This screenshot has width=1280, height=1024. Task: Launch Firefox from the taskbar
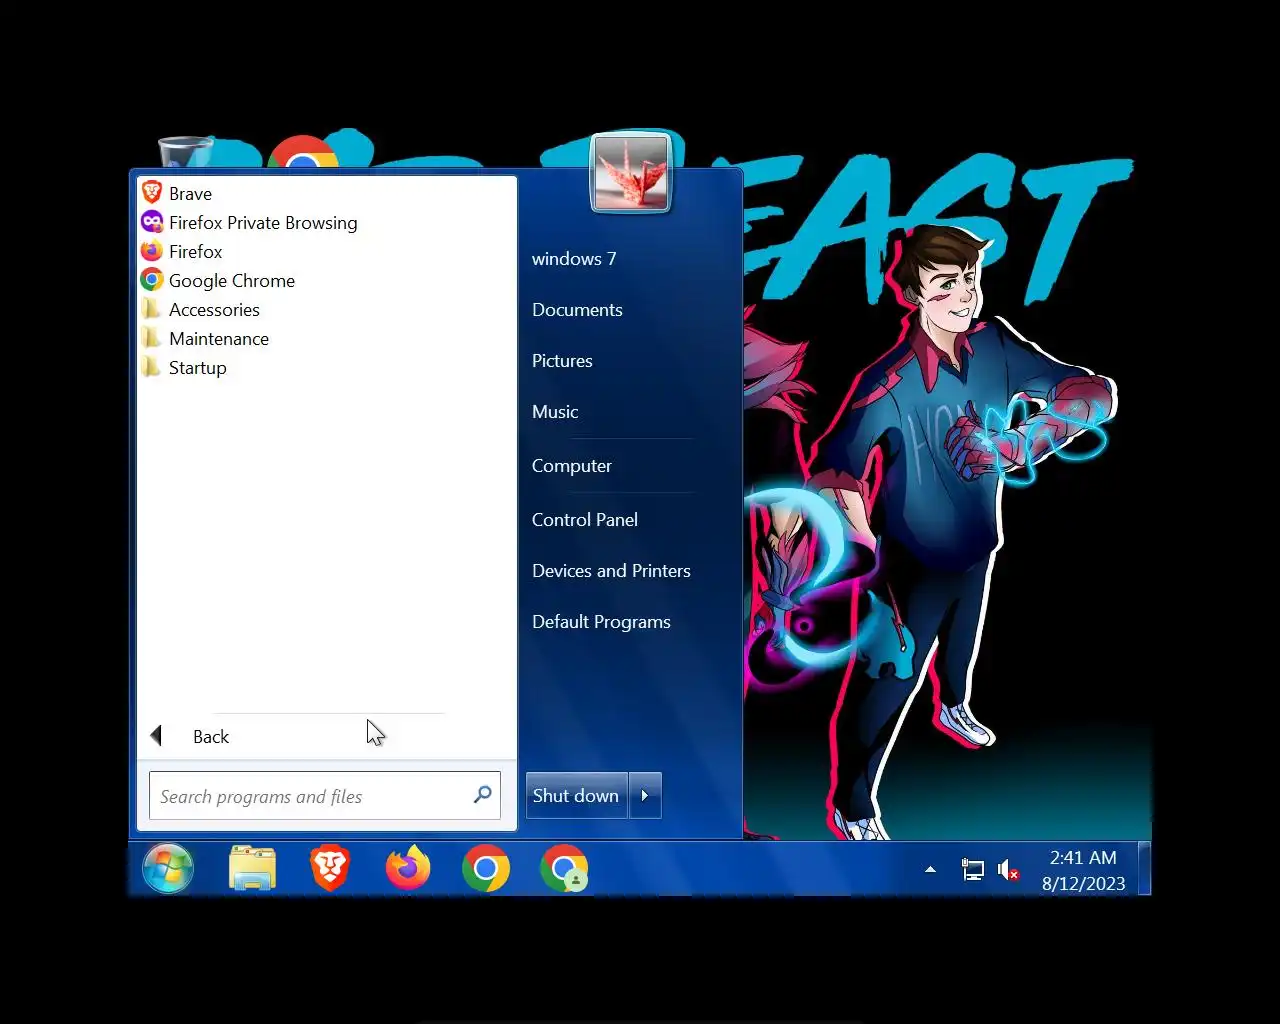point(408,868)
